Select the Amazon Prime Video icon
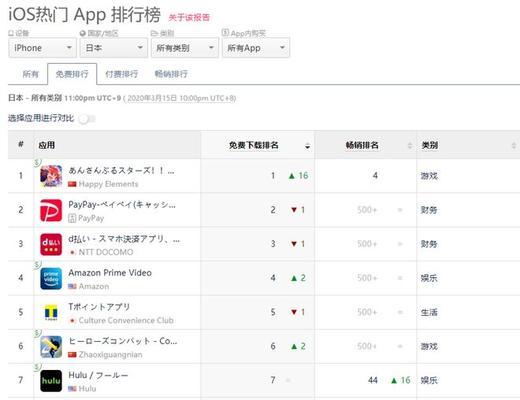 coord(51,278)
